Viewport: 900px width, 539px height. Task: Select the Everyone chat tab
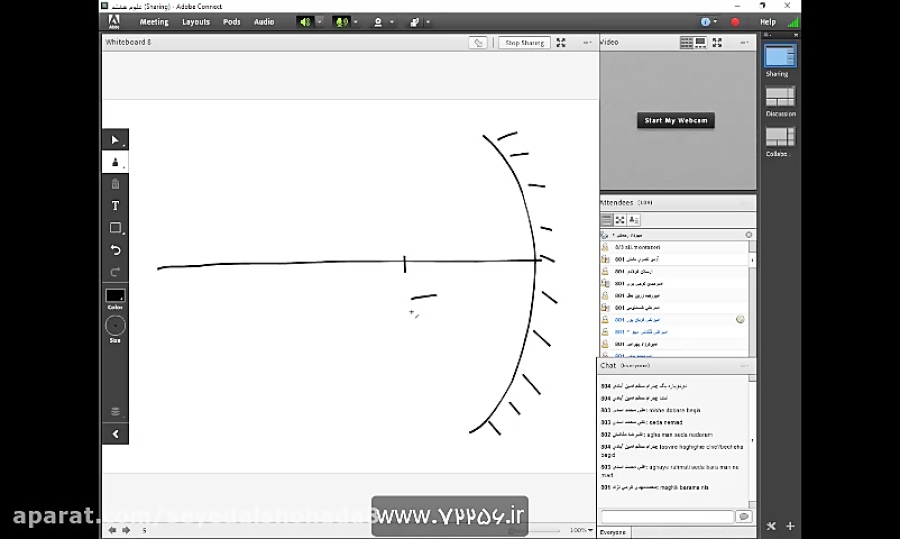point(613,532)
